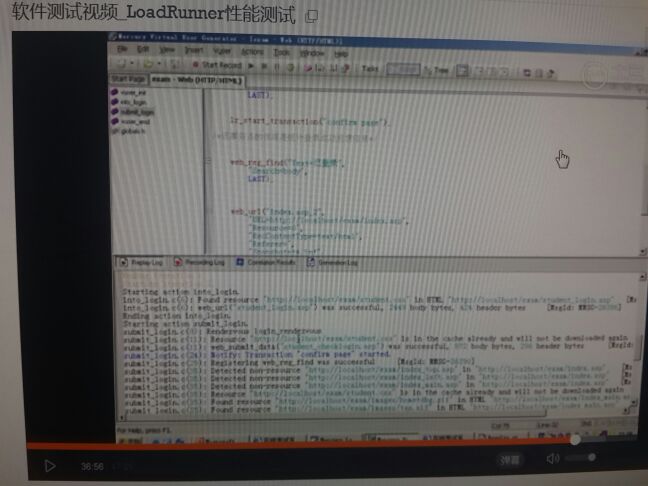The image size is (648, 486).
Task: Switch to the Start Page tab
Action: (128, 79)
